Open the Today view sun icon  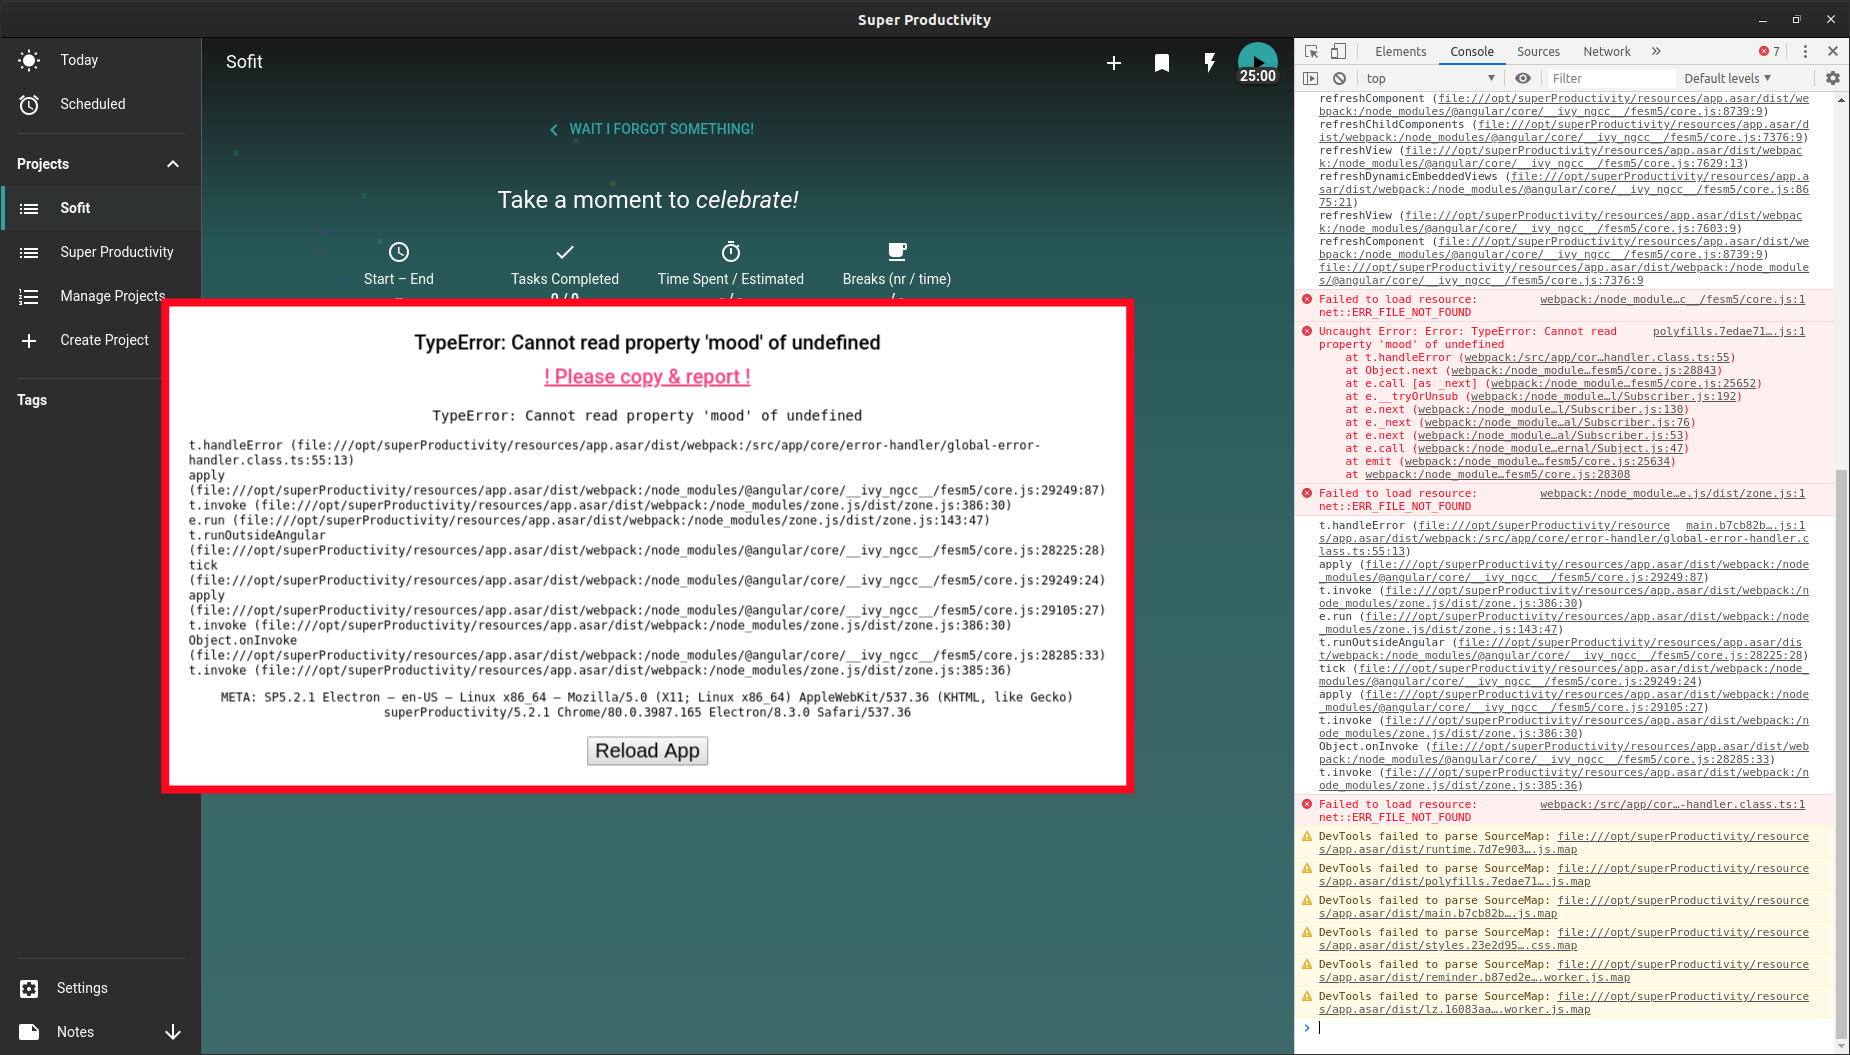click(x=29, y=60)
